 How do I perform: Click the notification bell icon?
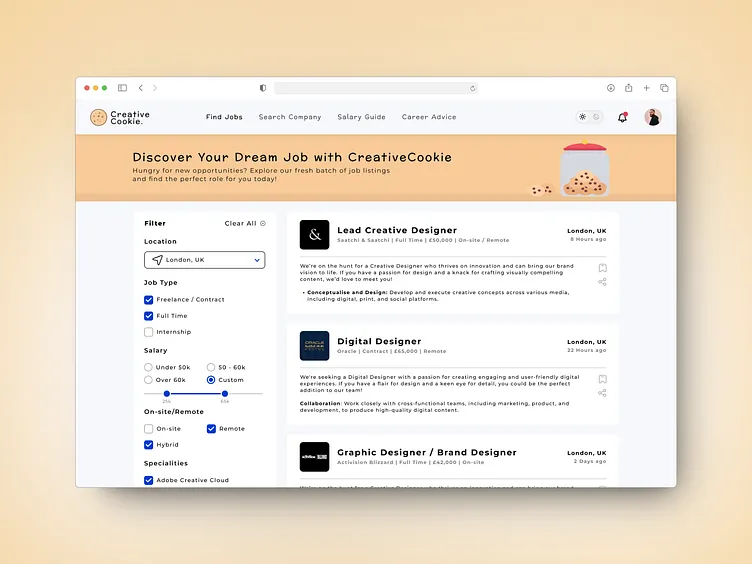622,117
